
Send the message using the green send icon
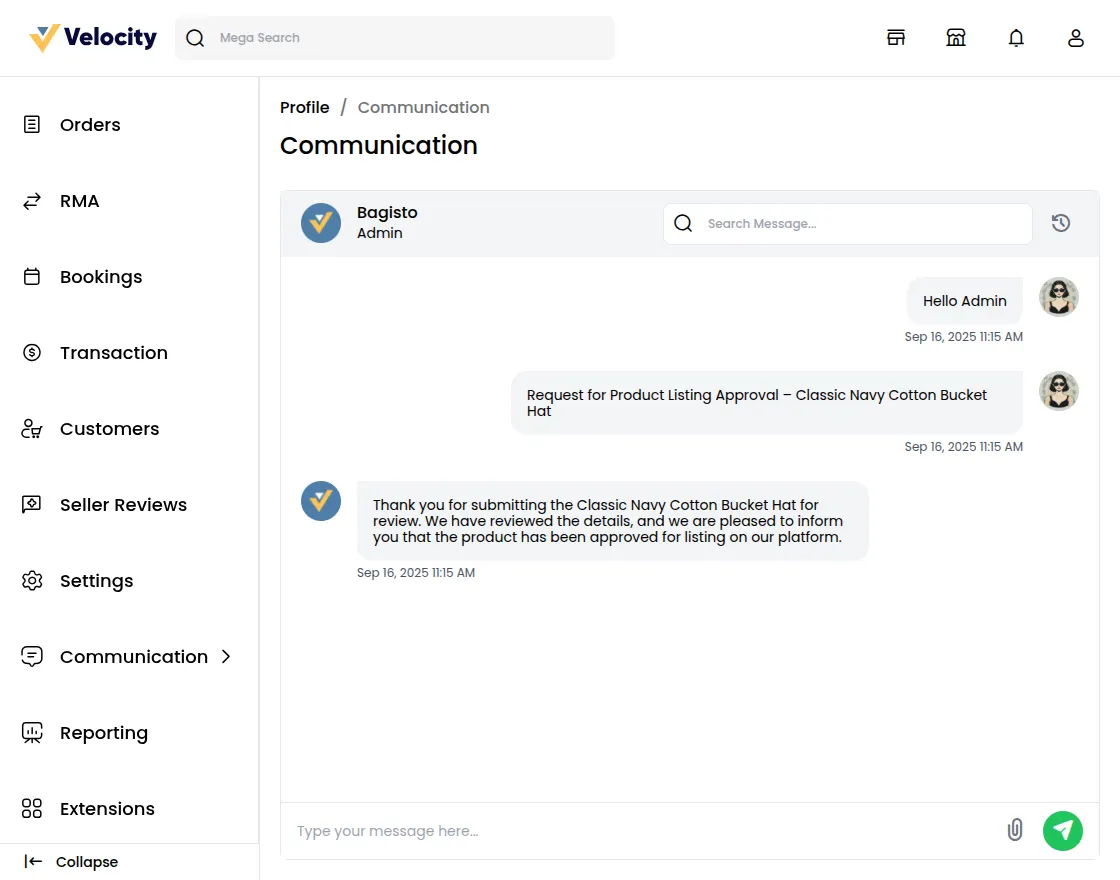[x=1063, y=831]
